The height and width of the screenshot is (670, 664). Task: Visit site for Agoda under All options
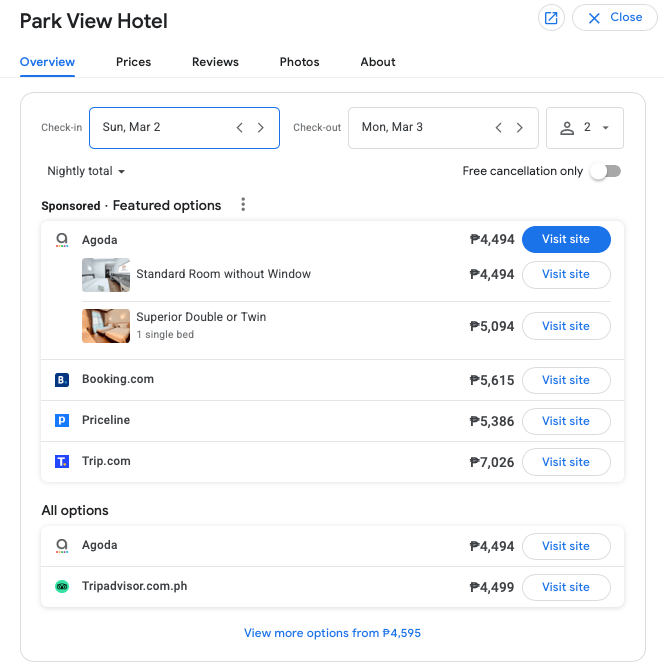(x=566, y=546)
